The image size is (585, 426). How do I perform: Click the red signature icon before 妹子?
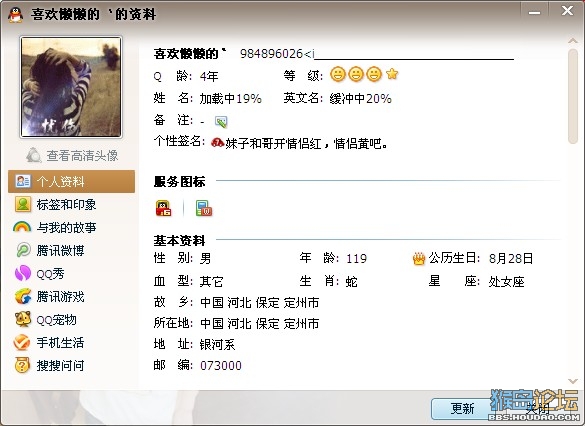[x=217, y=142]
